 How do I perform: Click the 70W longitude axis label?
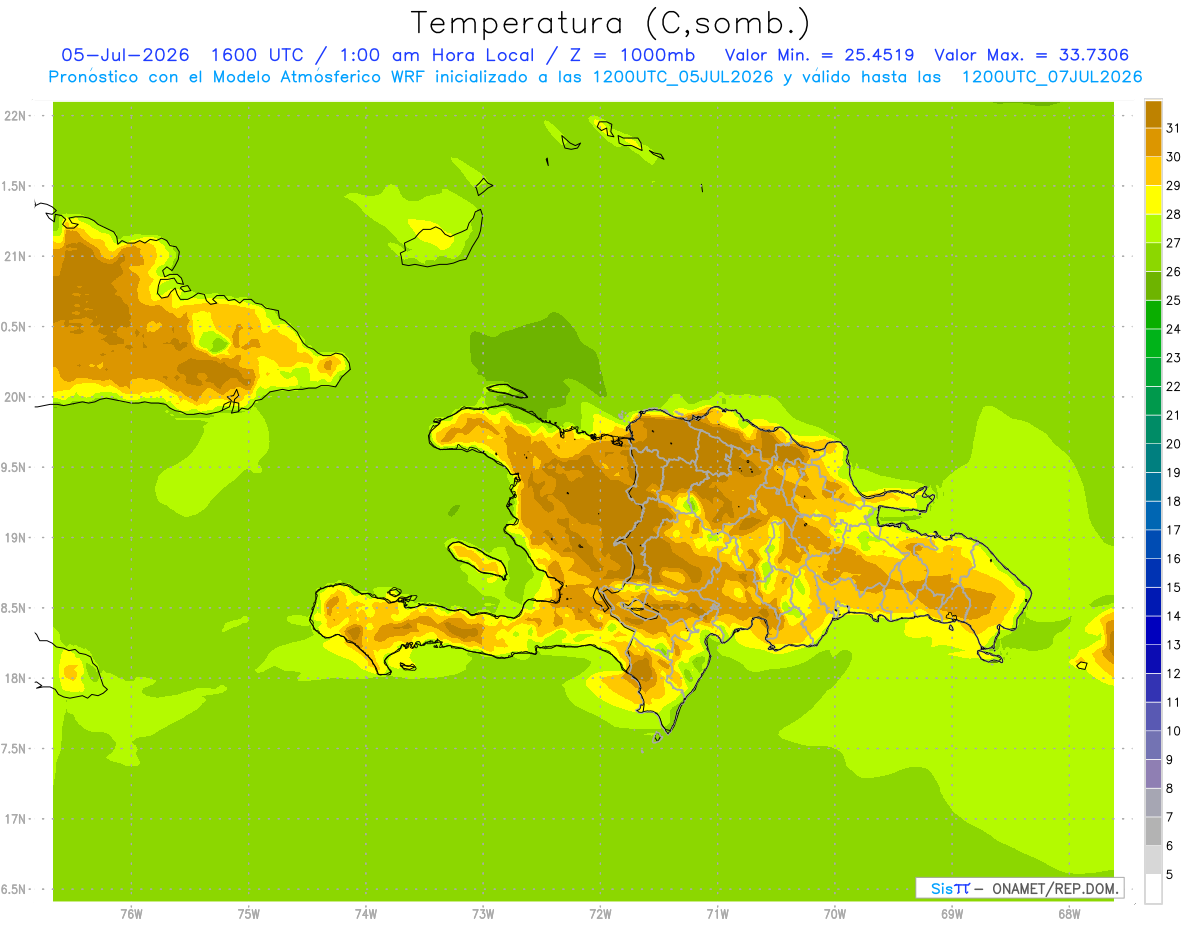[835, 914]
